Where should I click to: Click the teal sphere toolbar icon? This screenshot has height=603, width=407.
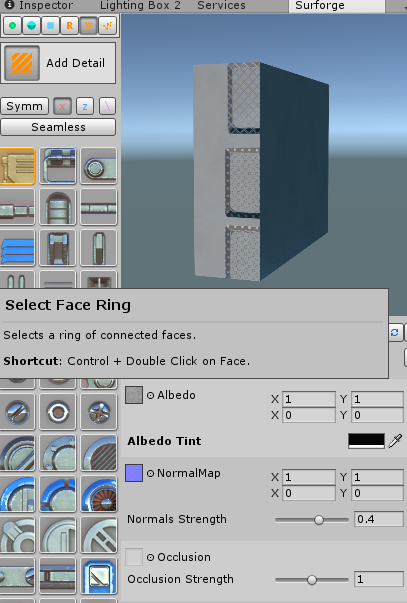(x=32, y=26)
